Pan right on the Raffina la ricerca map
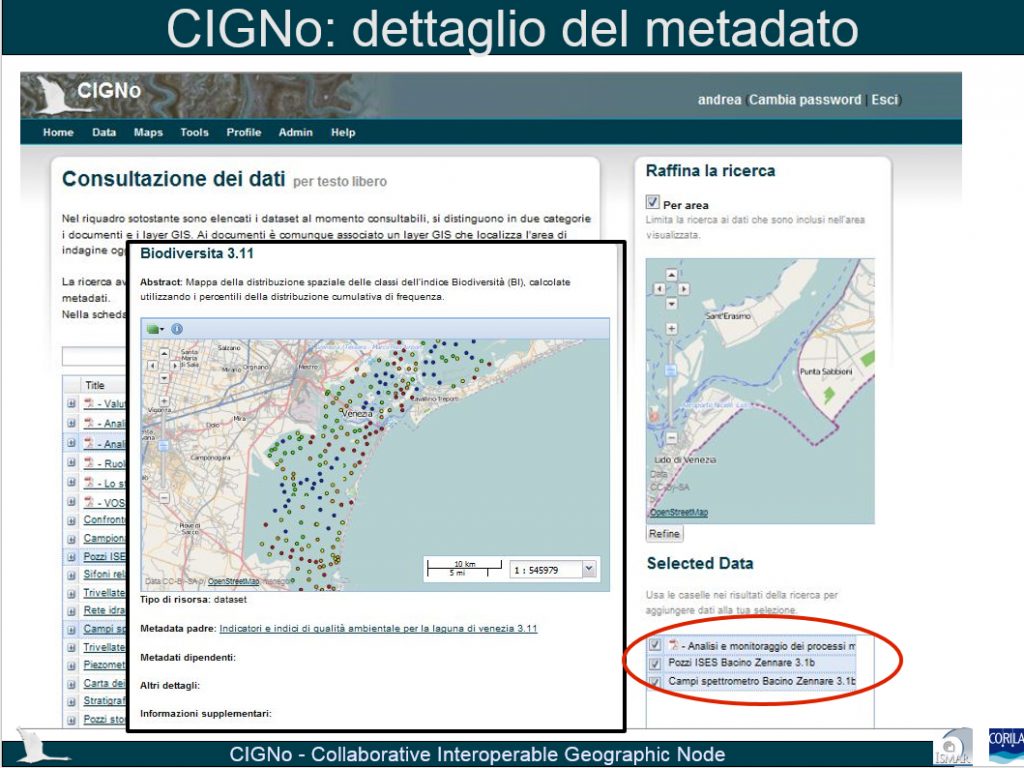Image resolution: width=1024 pixels, height=768 pixels. click(x=683, y=289)
